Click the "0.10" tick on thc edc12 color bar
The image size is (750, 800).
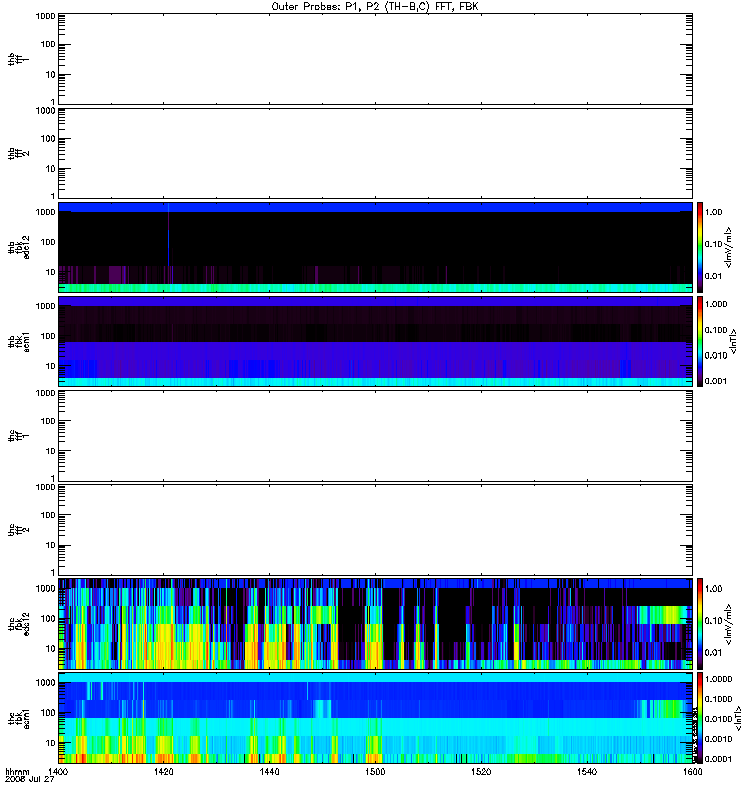[x=713, y=621]
